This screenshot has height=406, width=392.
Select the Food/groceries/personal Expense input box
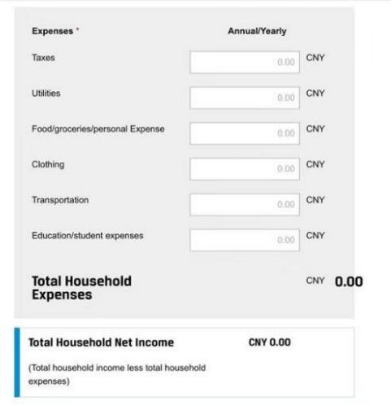[245, 133]
